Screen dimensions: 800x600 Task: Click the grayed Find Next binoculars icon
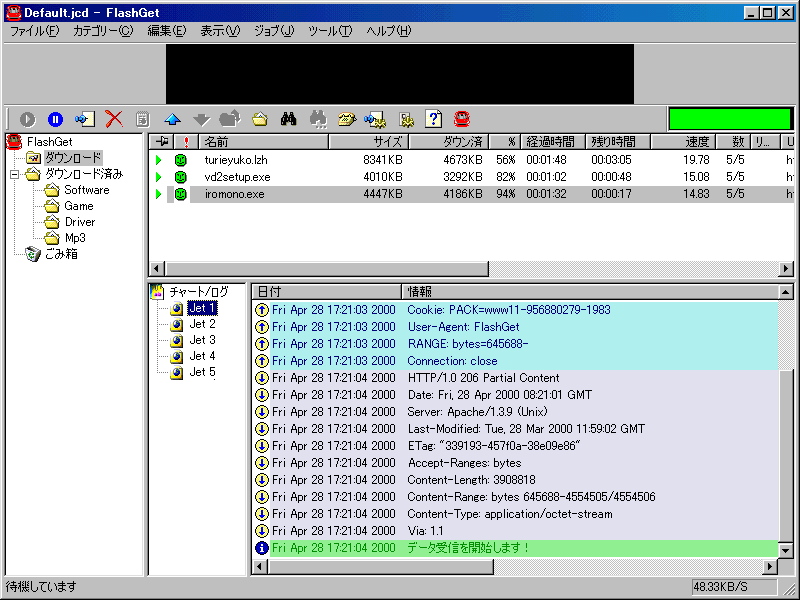[318, 119]
